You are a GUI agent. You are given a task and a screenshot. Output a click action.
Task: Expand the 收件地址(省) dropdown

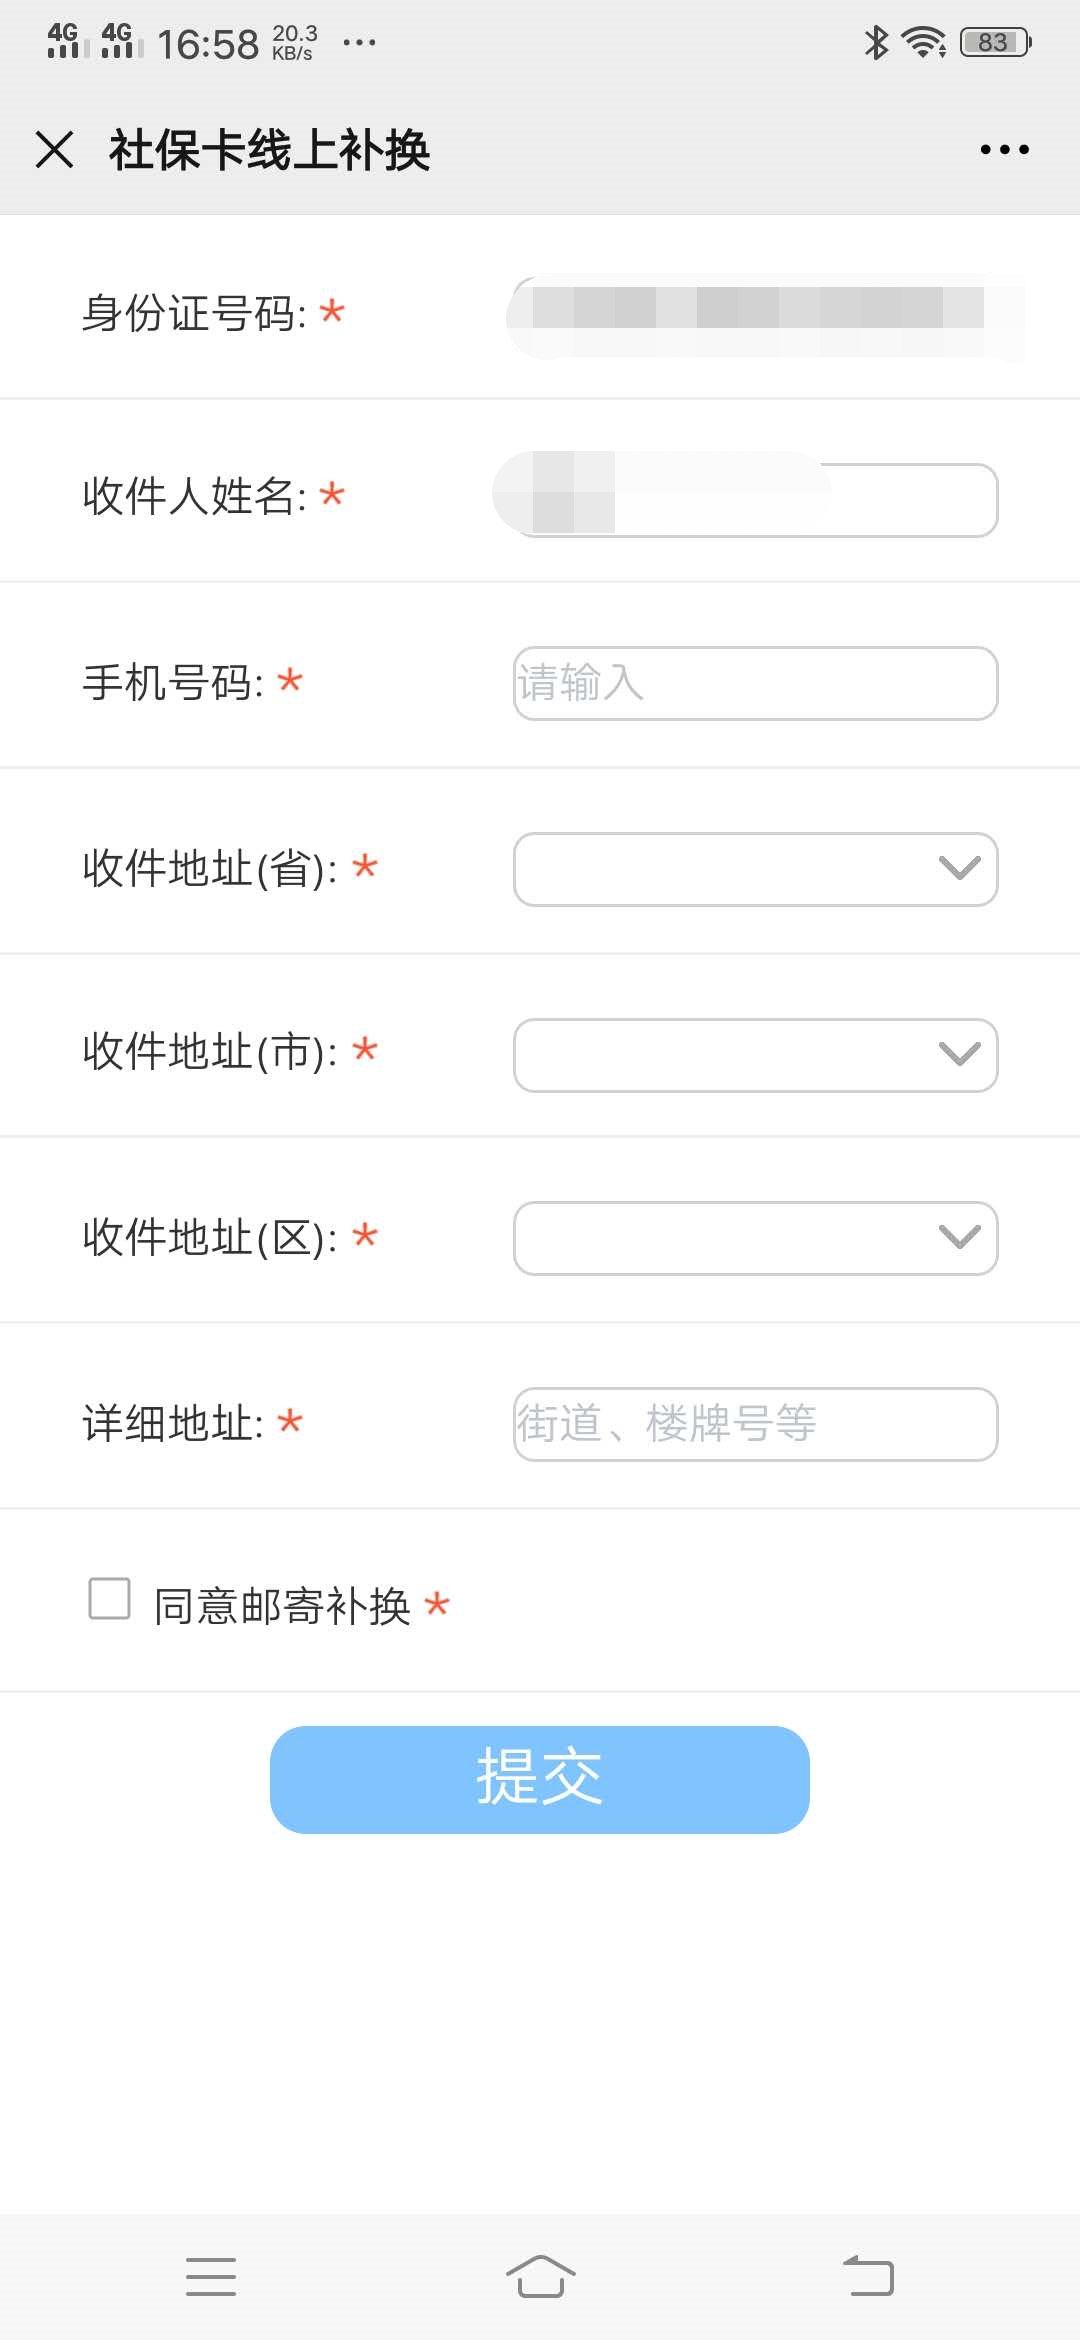click(756, 869)
